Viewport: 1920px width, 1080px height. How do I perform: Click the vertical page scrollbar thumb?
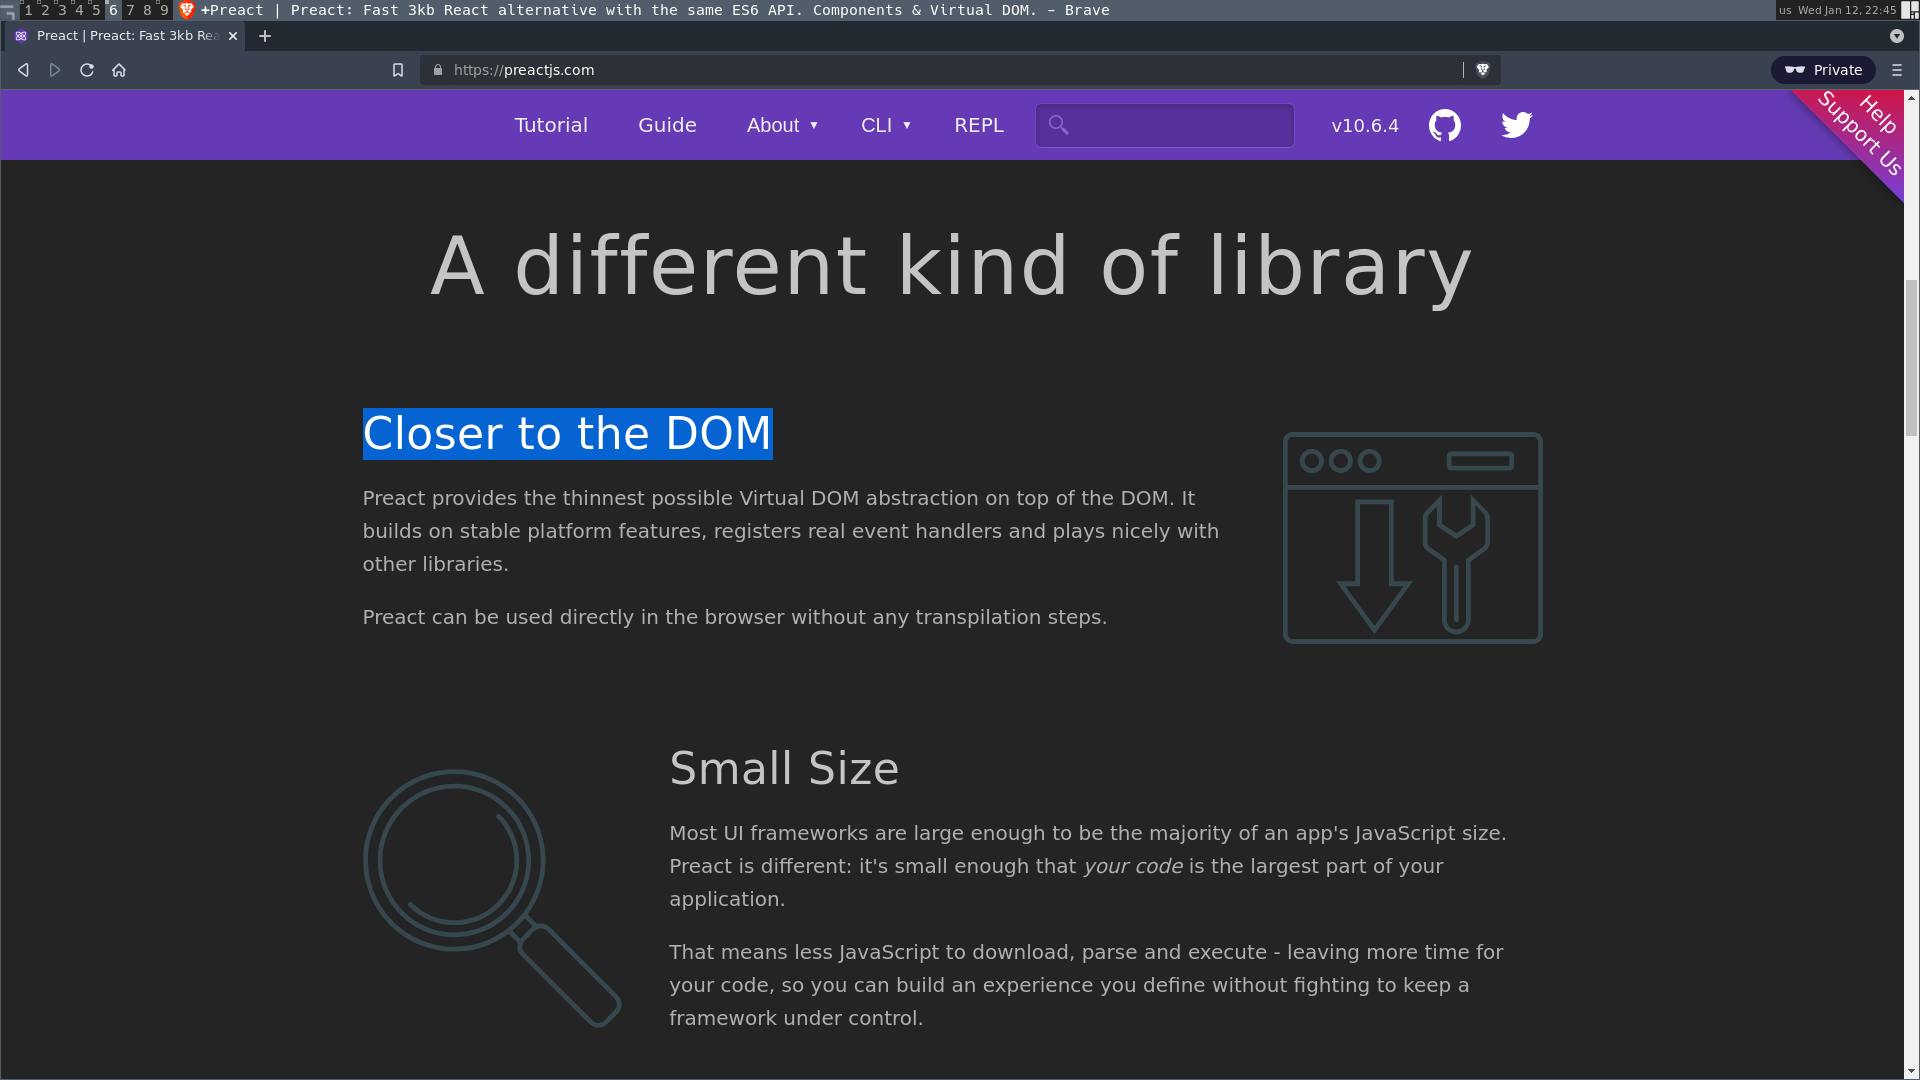coord(1911,358)
